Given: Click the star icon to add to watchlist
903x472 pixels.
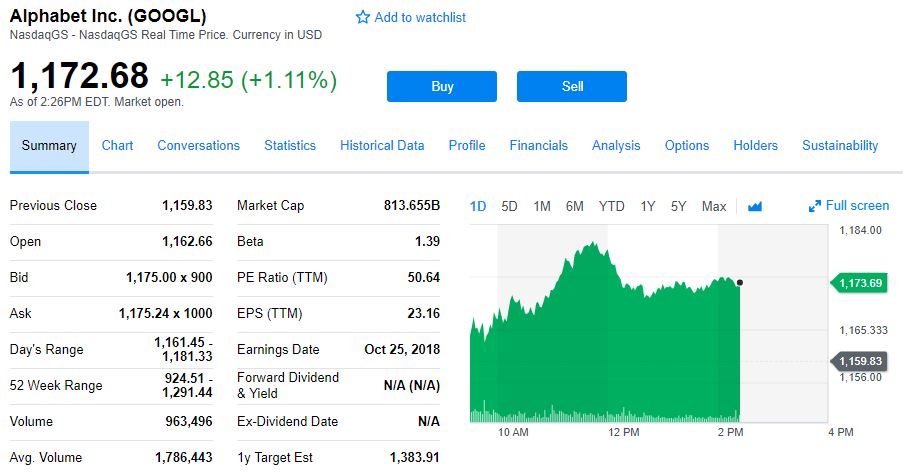Looking at the screenshot, I should pyautogui.click(x=363, y=18).
